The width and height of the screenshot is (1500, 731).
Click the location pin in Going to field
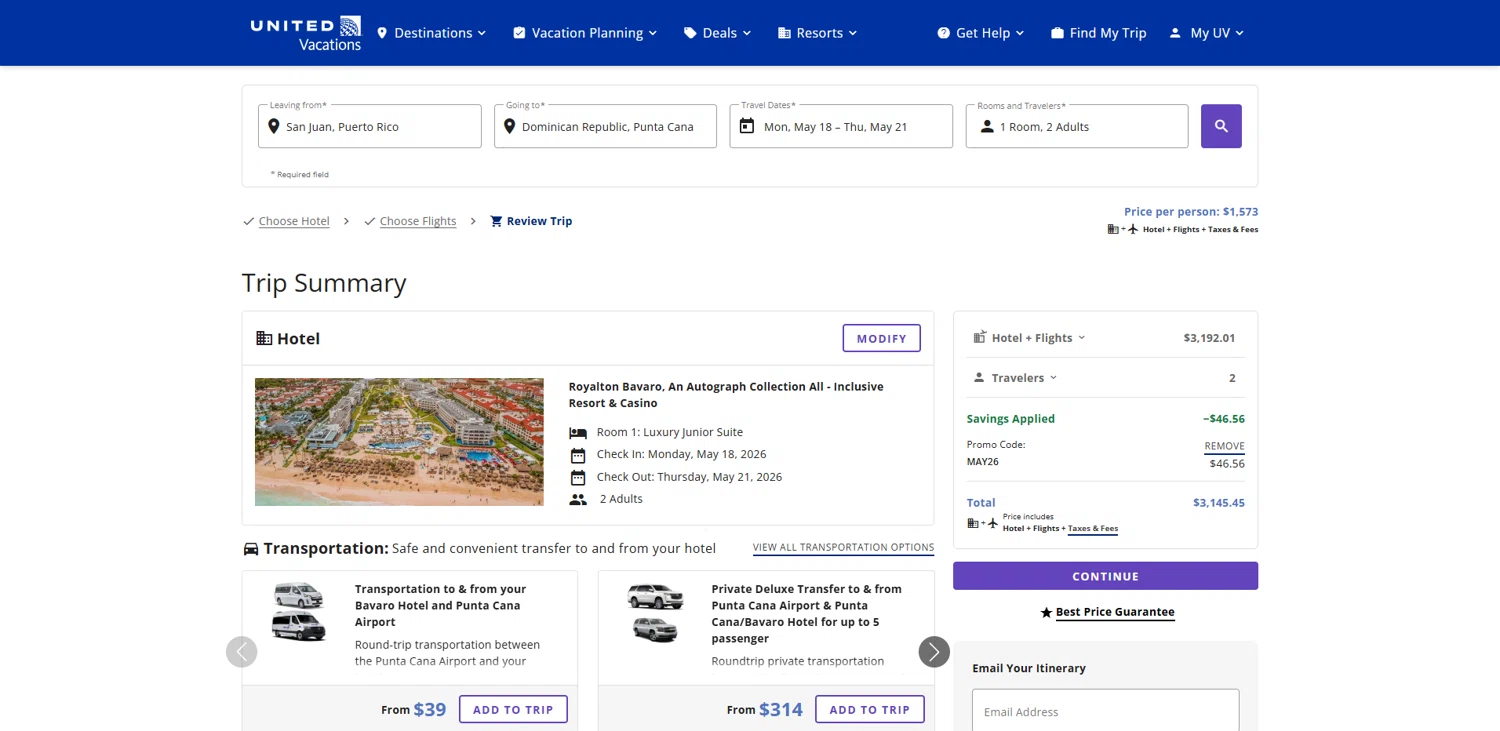click(509, 127)
